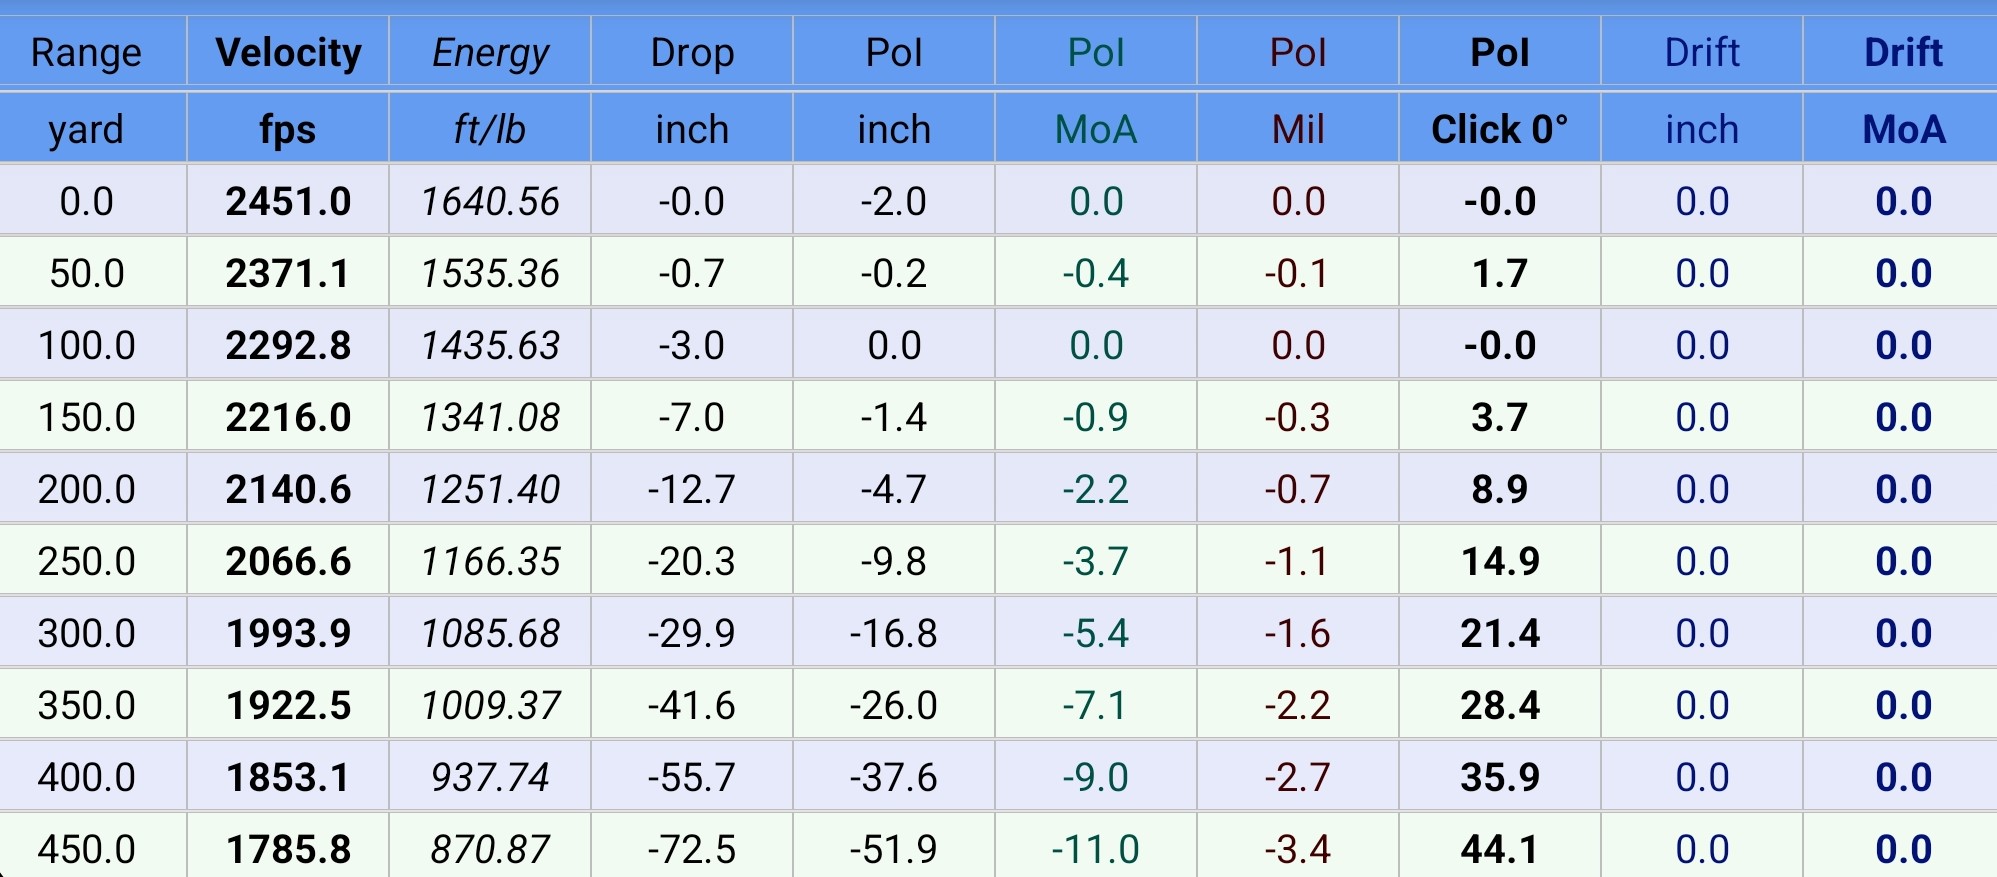The width and height of the screenshot is (1997, 877).
Task: Click the Pol inch value -37.6
Action: tap(893, 777)
